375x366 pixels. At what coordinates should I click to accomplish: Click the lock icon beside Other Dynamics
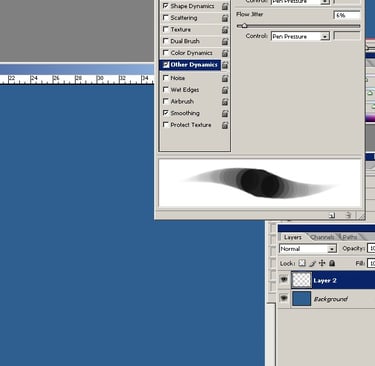click(x=225, y=65)
